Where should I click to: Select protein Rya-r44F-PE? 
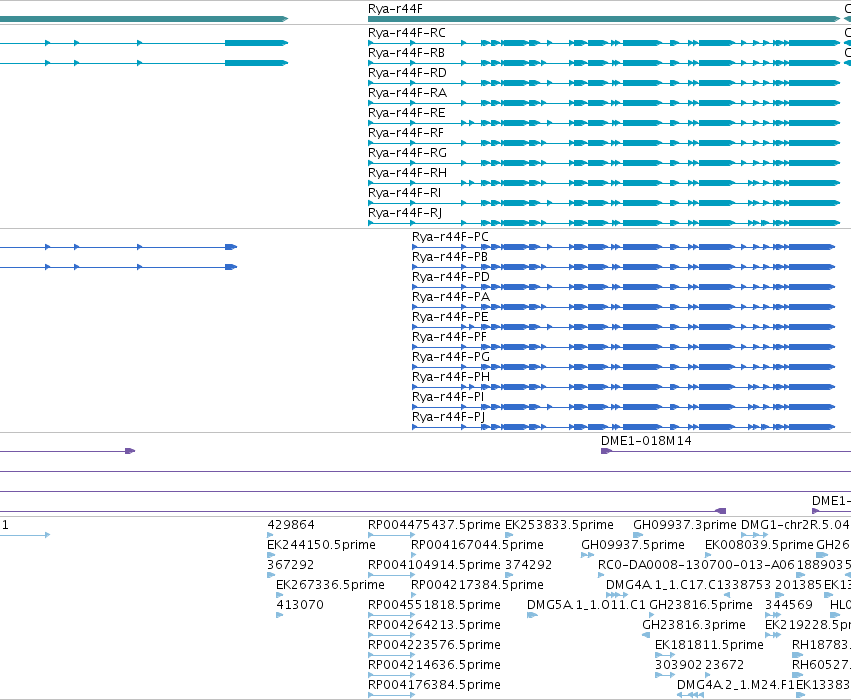[x=450, y=318]
